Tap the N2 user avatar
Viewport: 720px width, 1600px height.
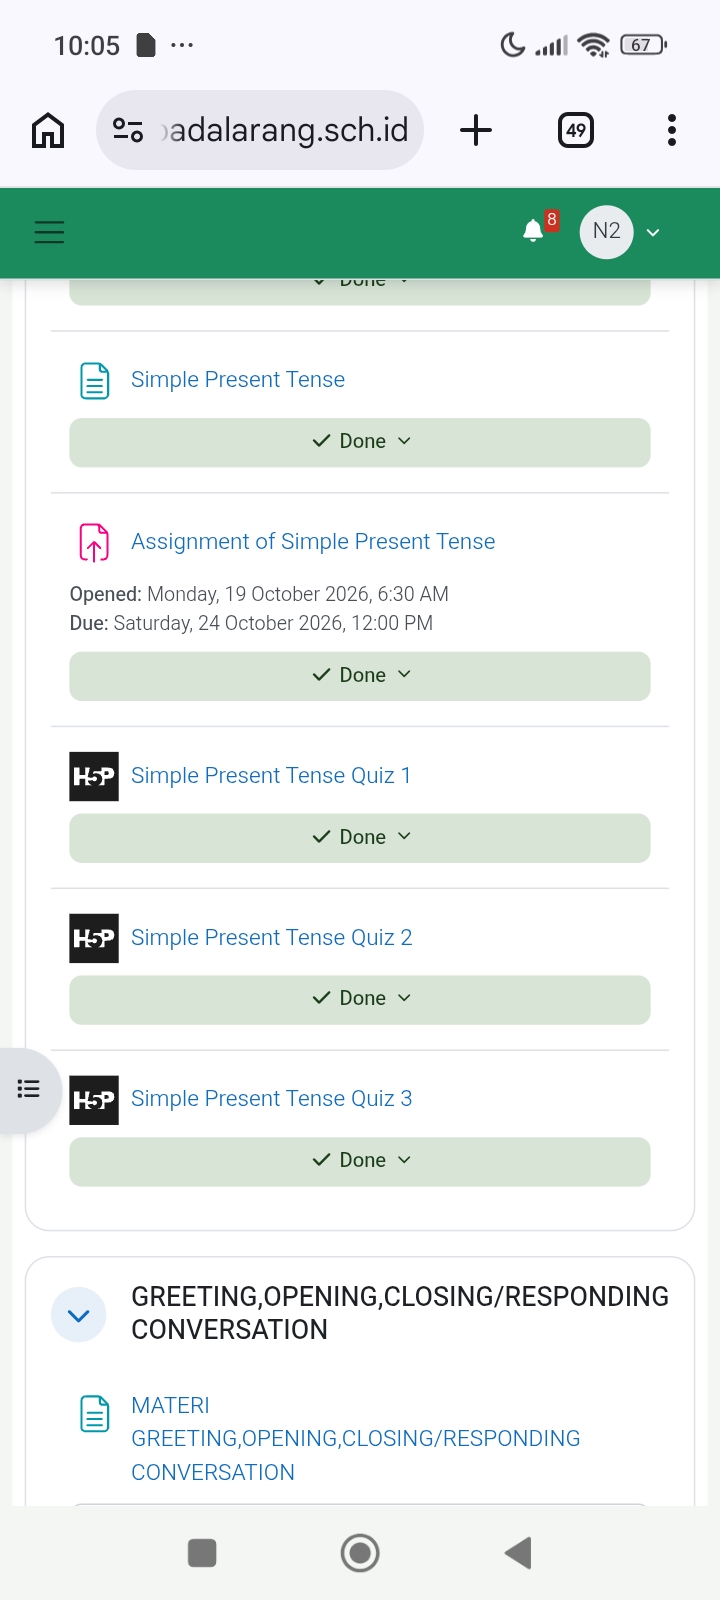click(607, 232)
